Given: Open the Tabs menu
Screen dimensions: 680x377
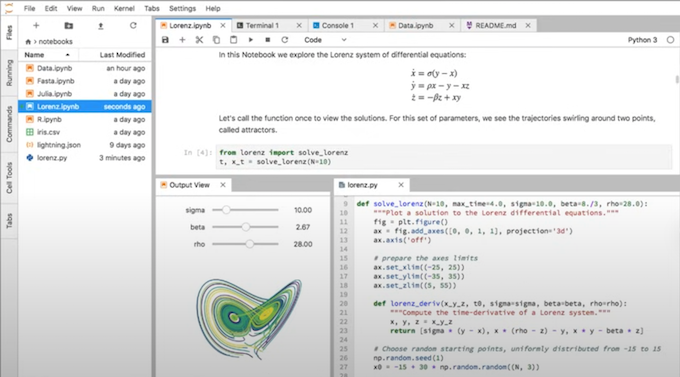Looking at the screenshot, I should (x=152, y=8).
